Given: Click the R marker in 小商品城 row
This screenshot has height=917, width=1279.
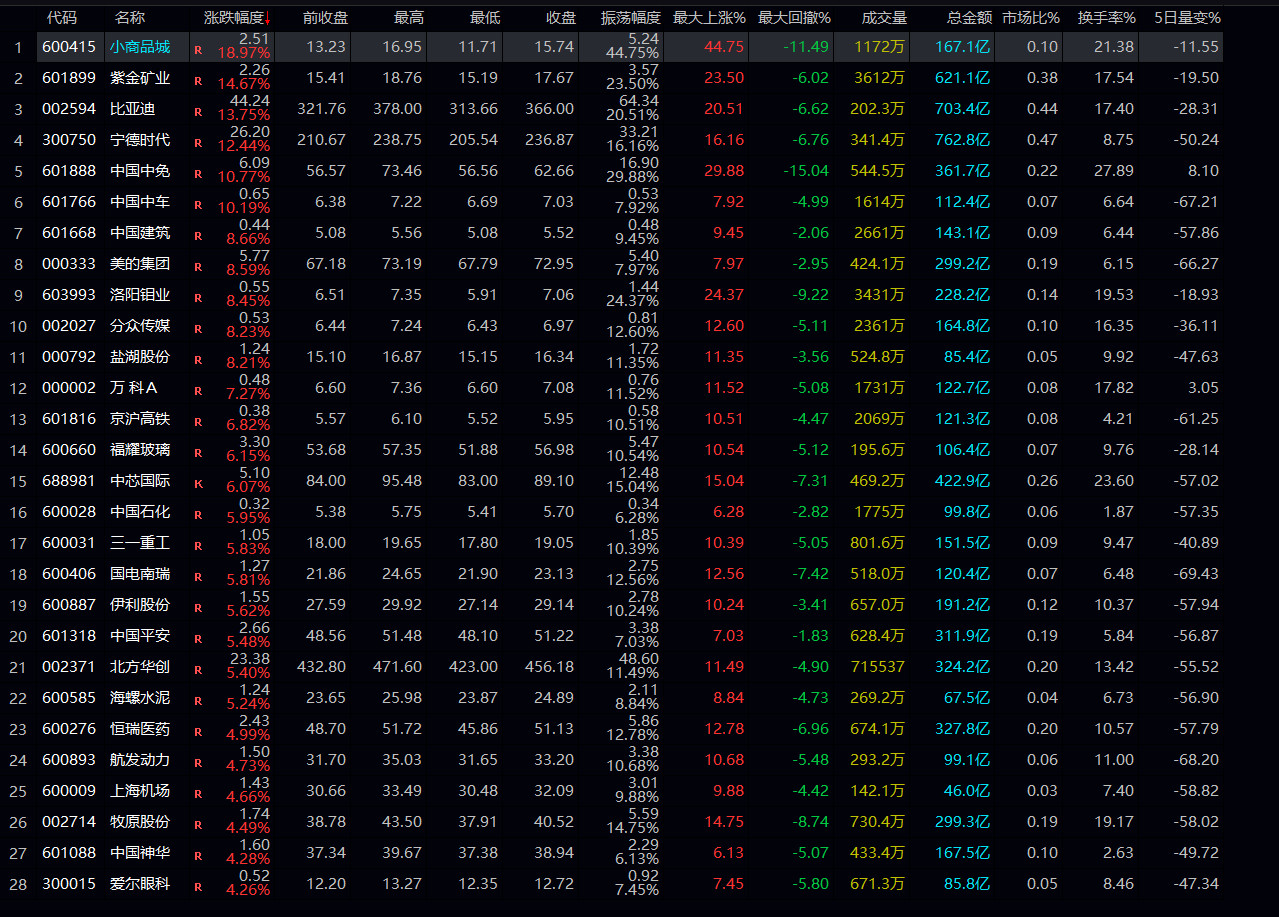Looking at the screenshot, I should pyautogui.click(x=197, y=48).
